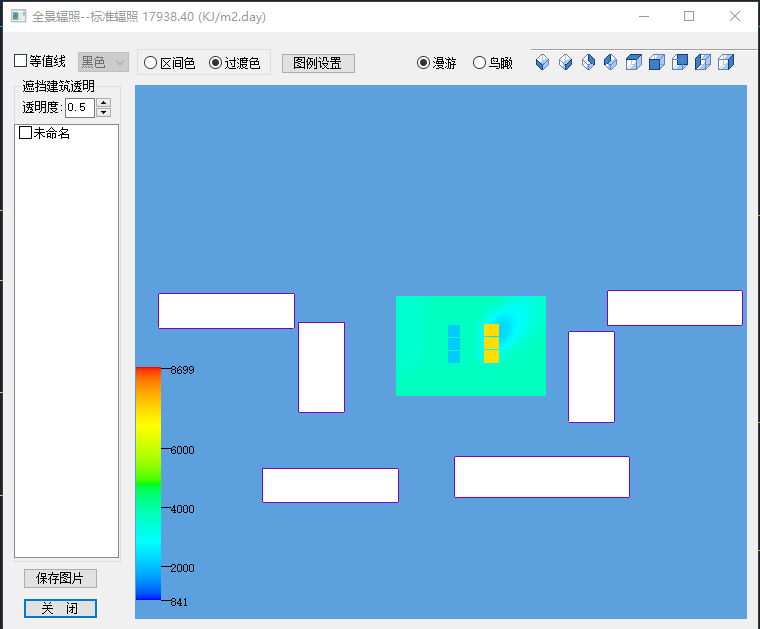Switch to northwest isometric view cube

tap(611, 62)
